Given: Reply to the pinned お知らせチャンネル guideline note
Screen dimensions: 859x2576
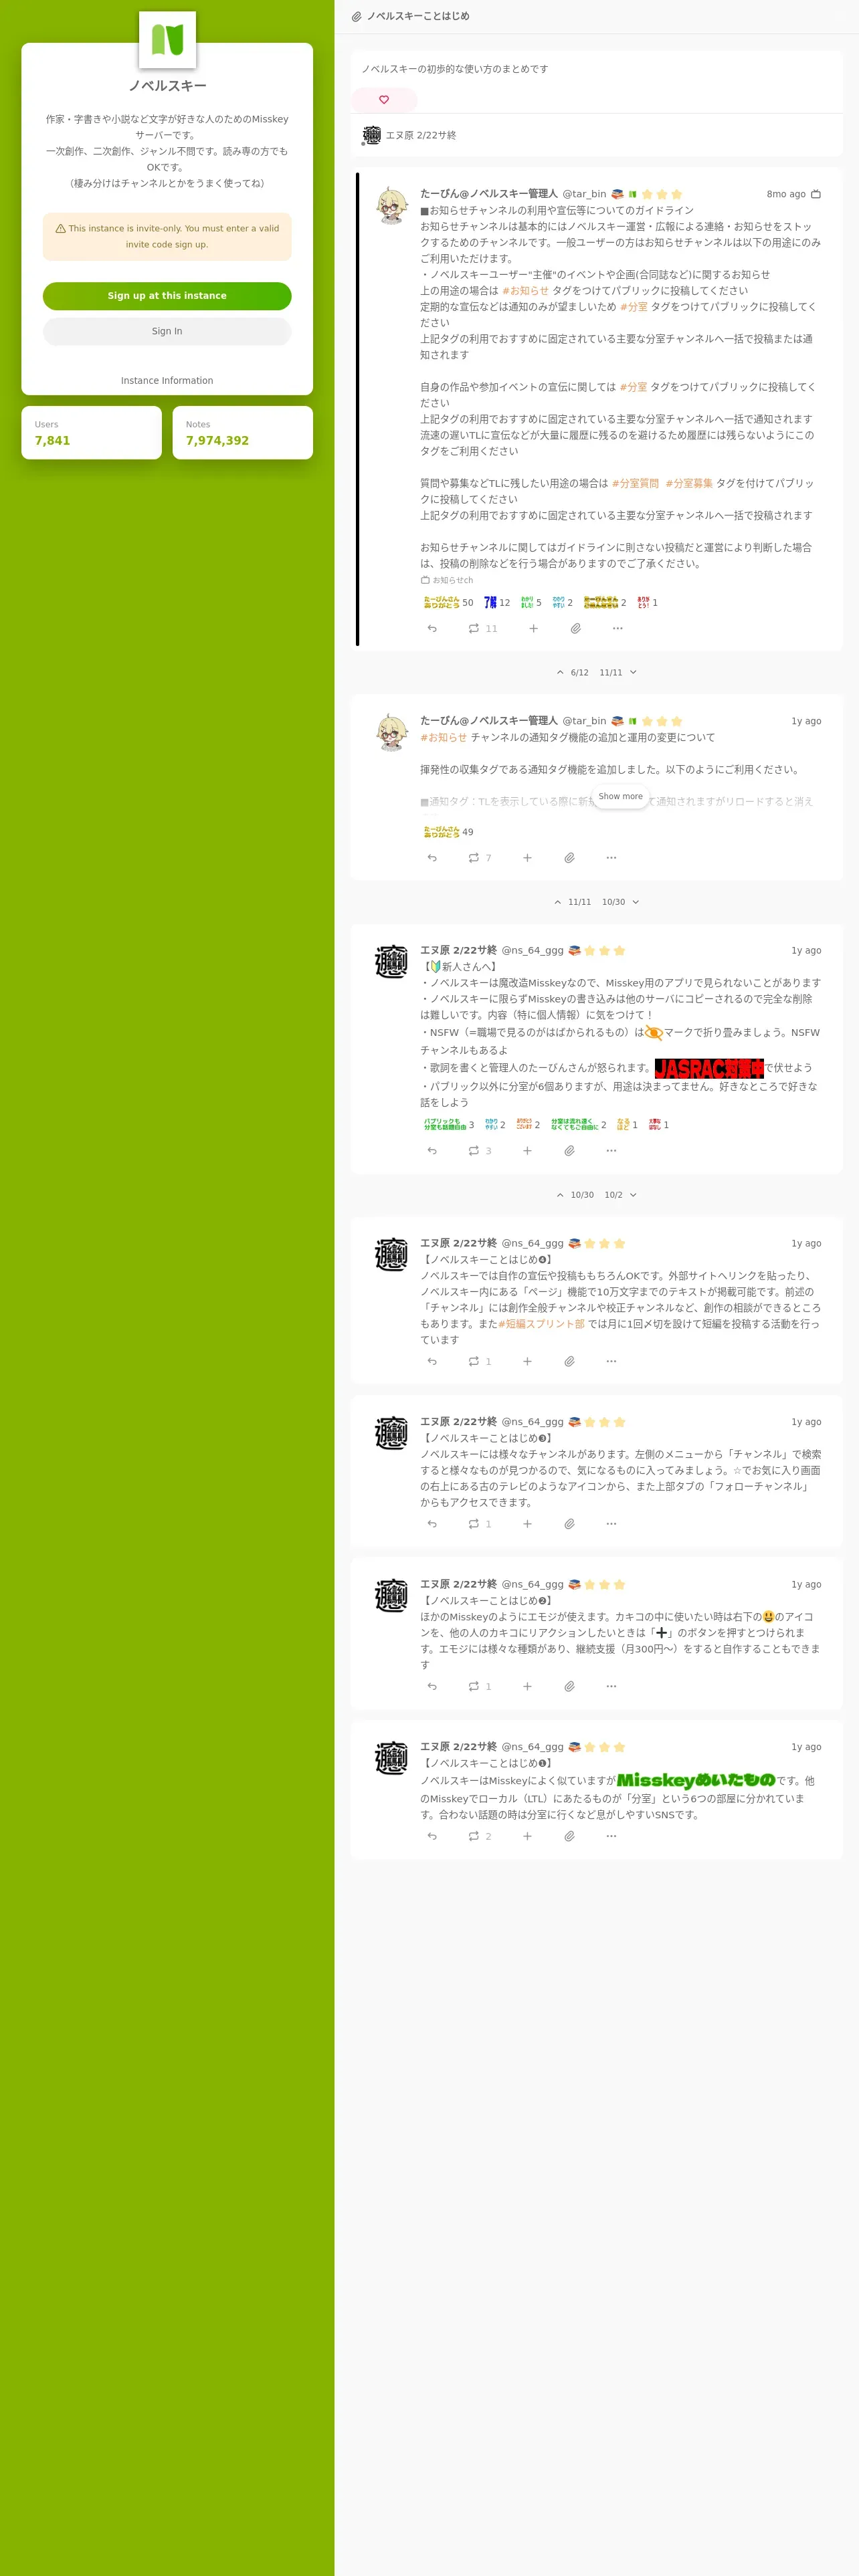Looking at the screenshot, I should (x=432, y=629).
